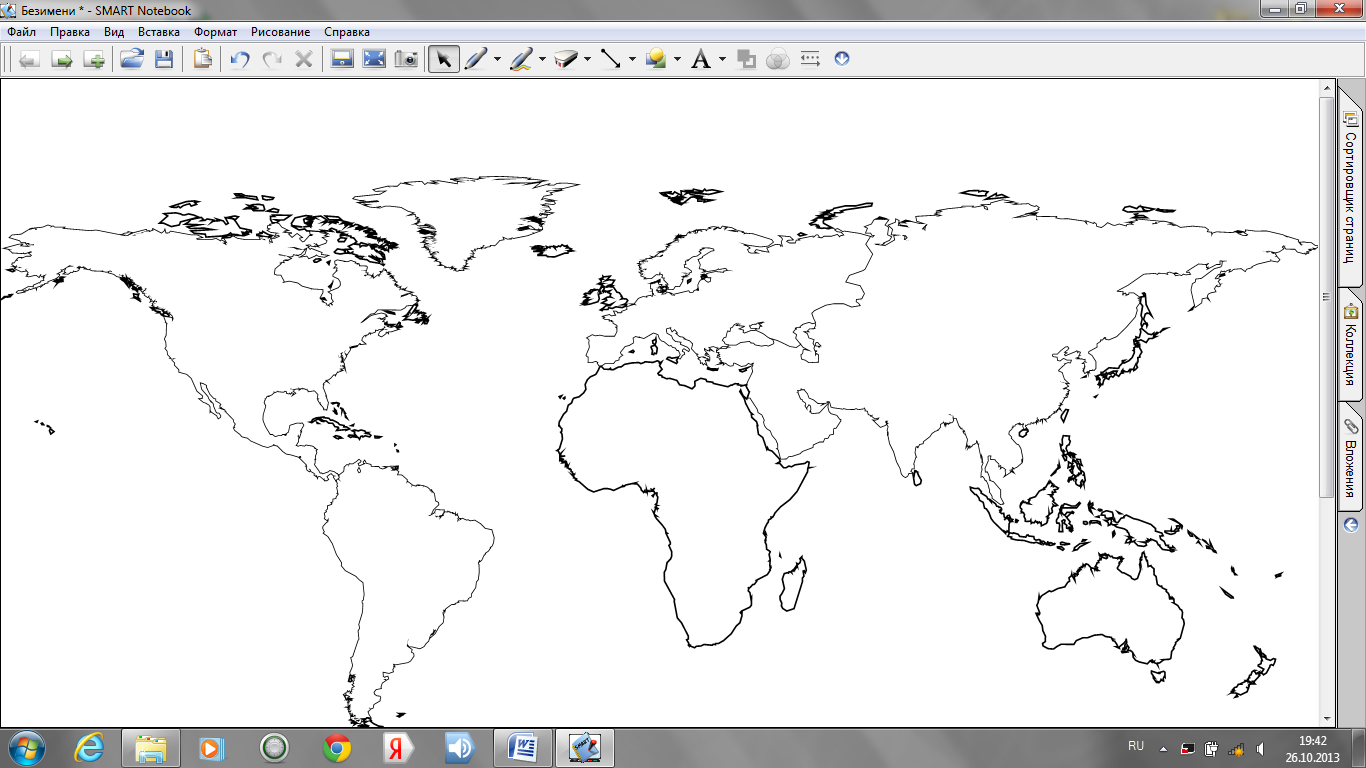
Task: Open the Коллекция side tab
Action: click(1350, 345)
